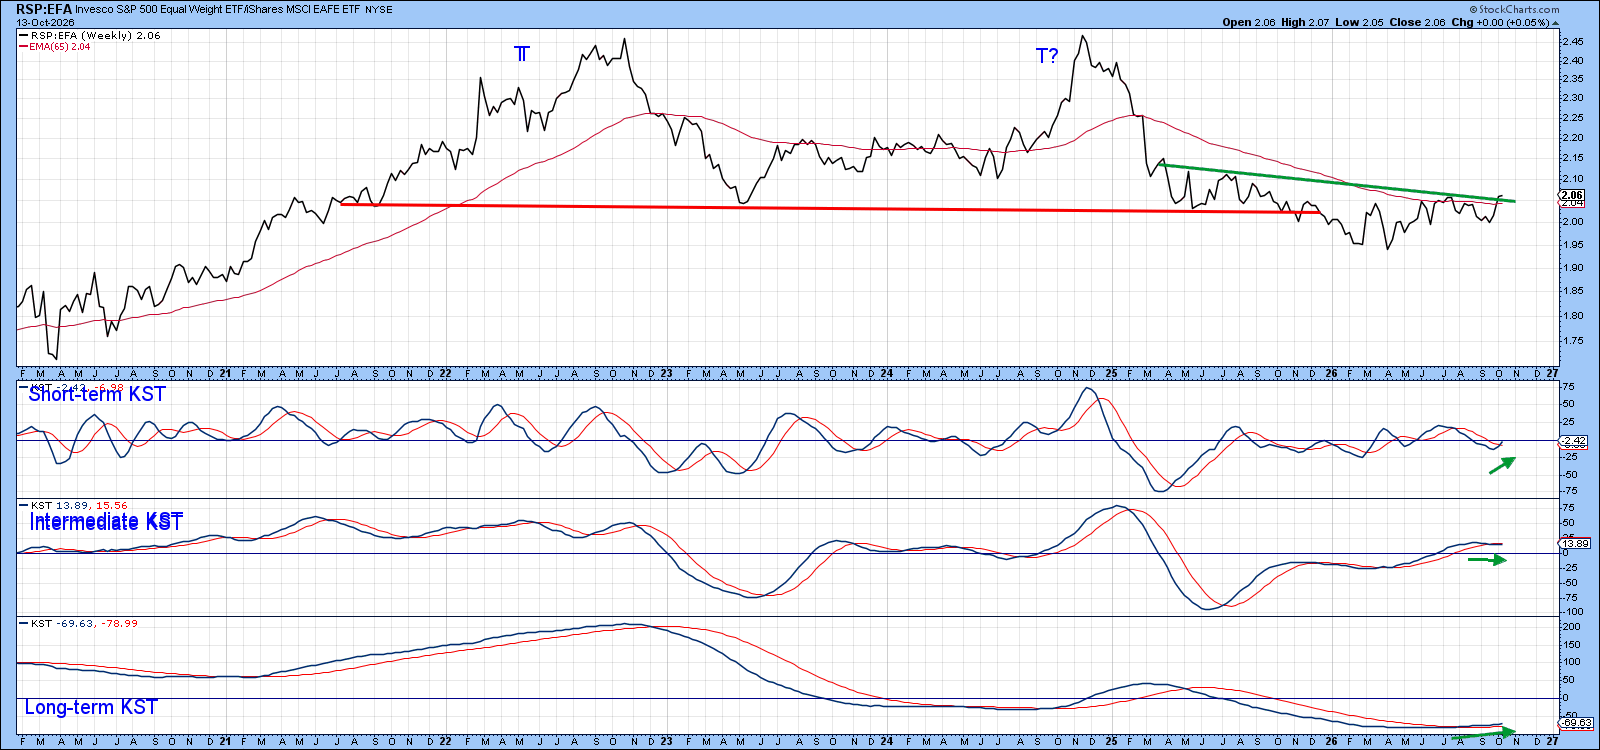This screenshot has height=750, width=1600.
Task: Click the blue TT annotation near 2022 peak
Action: tap(522, 54)
